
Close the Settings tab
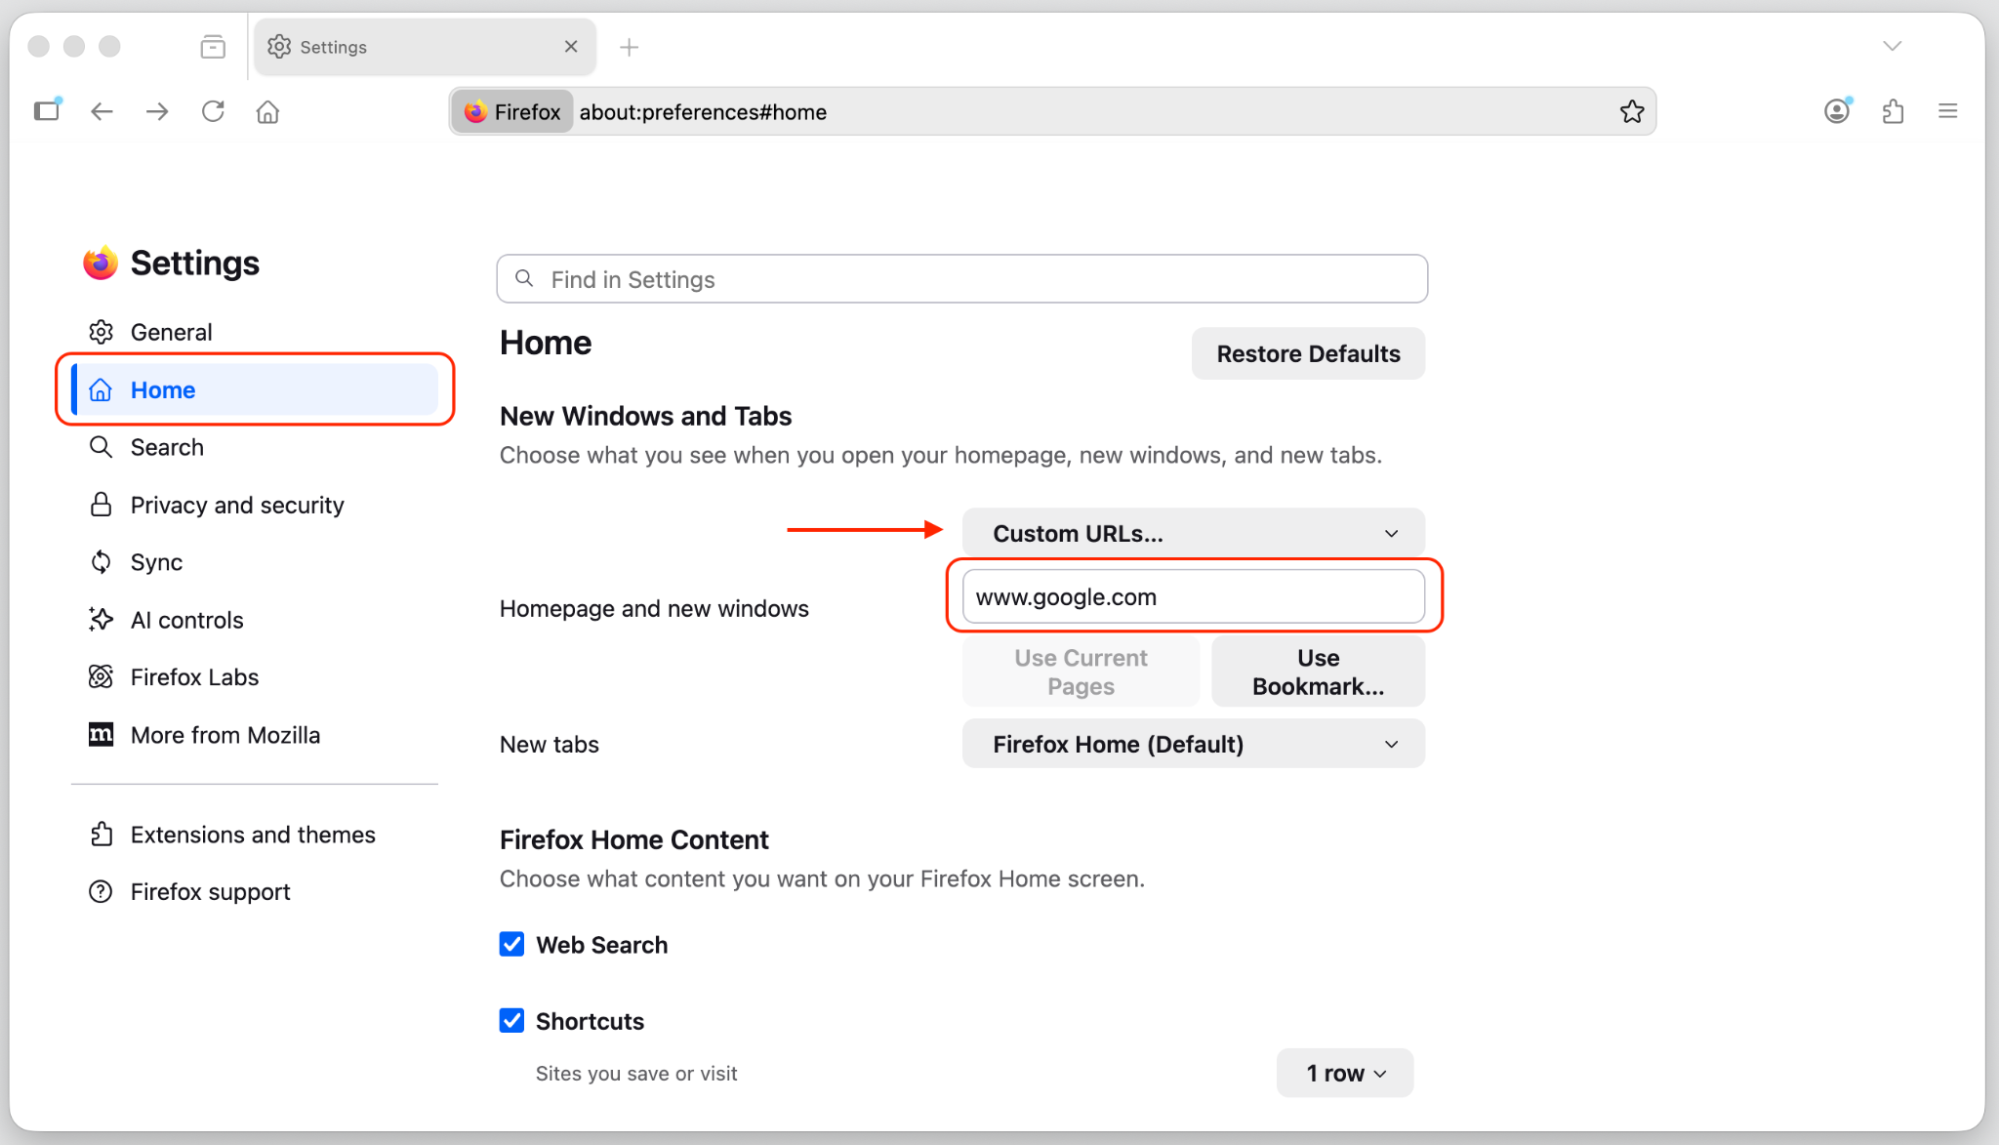[x=571, y=46]
